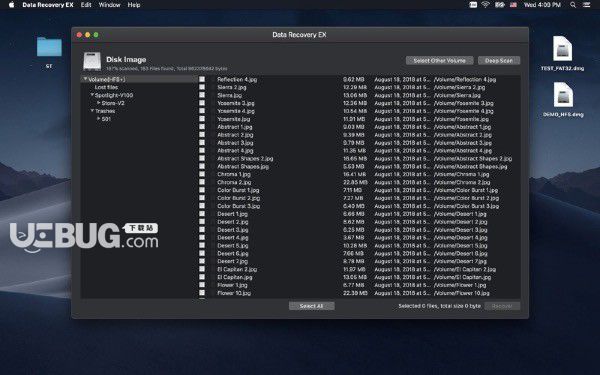This screenshot has height=375, width=600.
Task: Open the Help menu
Action: 134,5
